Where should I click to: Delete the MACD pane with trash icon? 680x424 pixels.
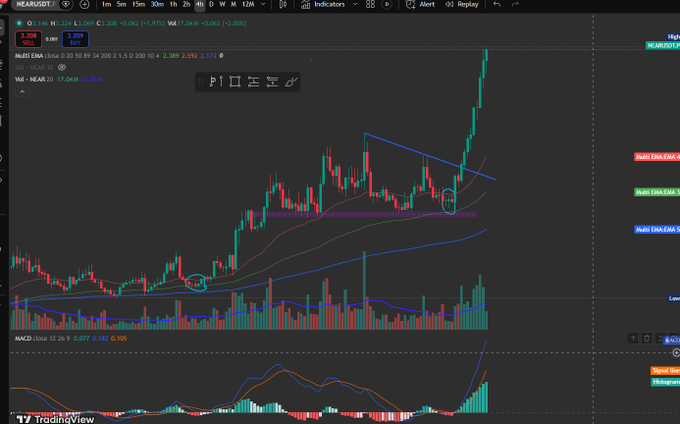pyautogui.click(x=647, y=338)
